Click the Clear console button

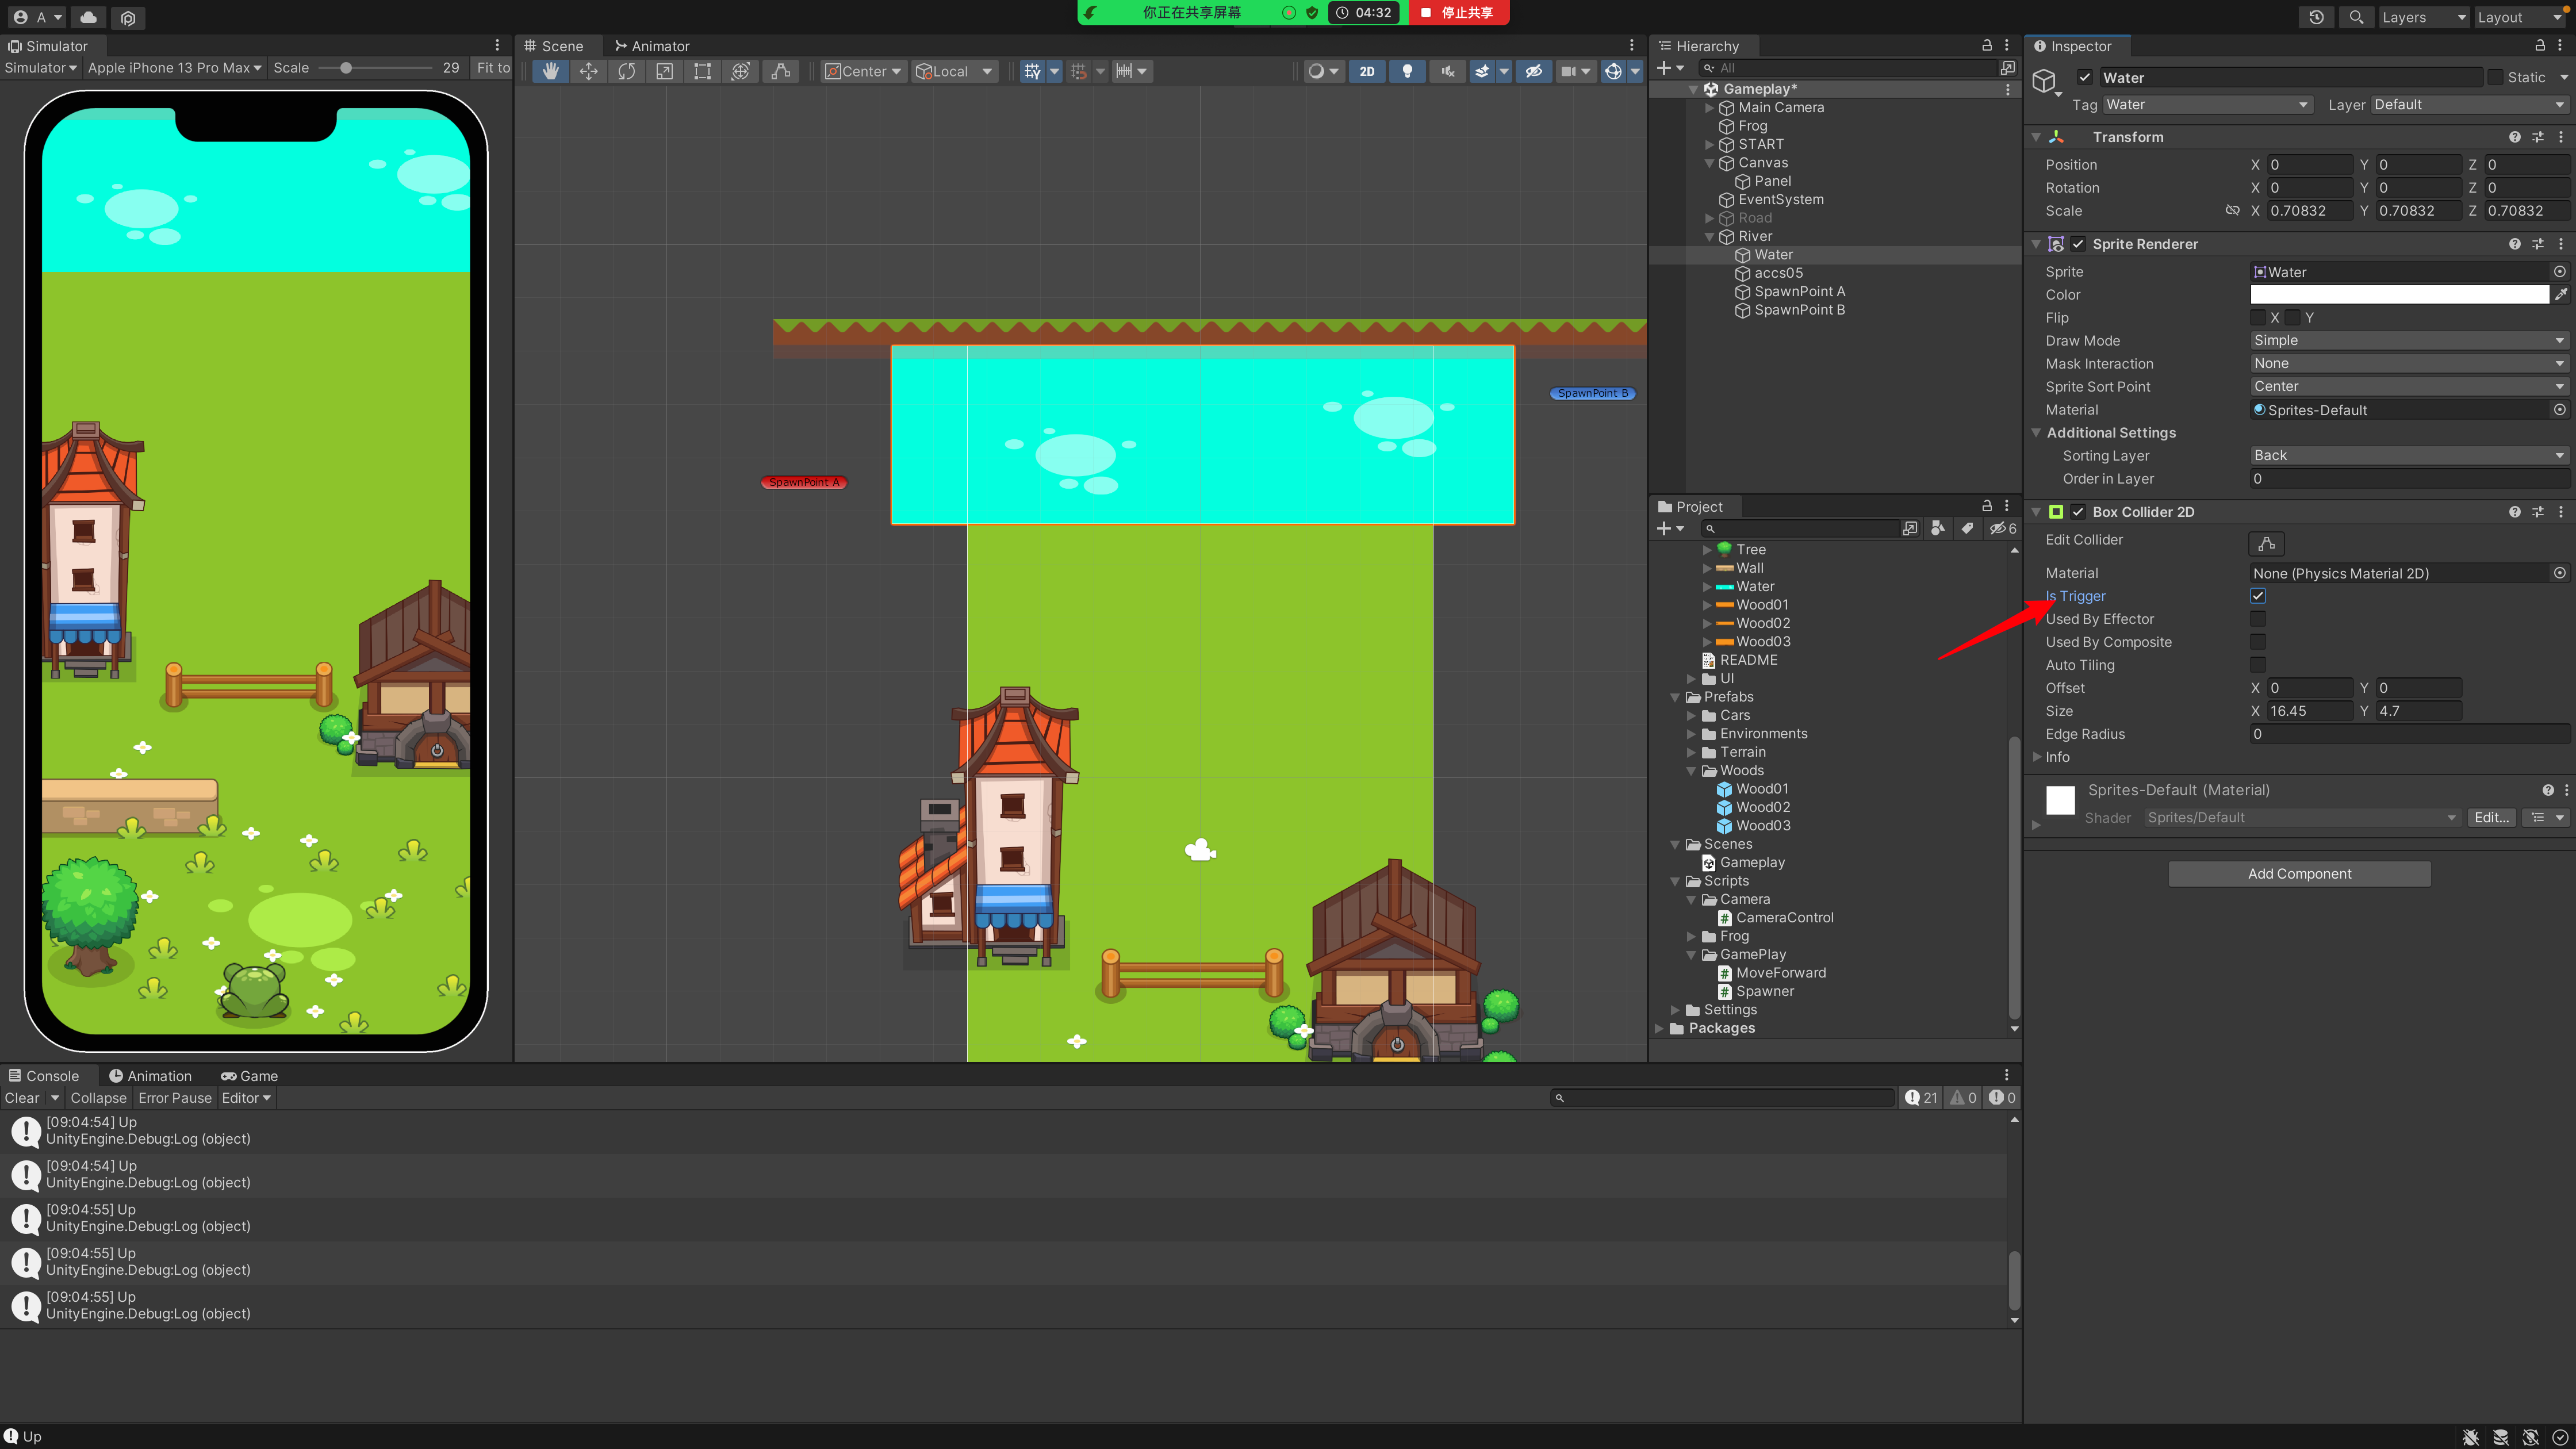point(22,1098)
